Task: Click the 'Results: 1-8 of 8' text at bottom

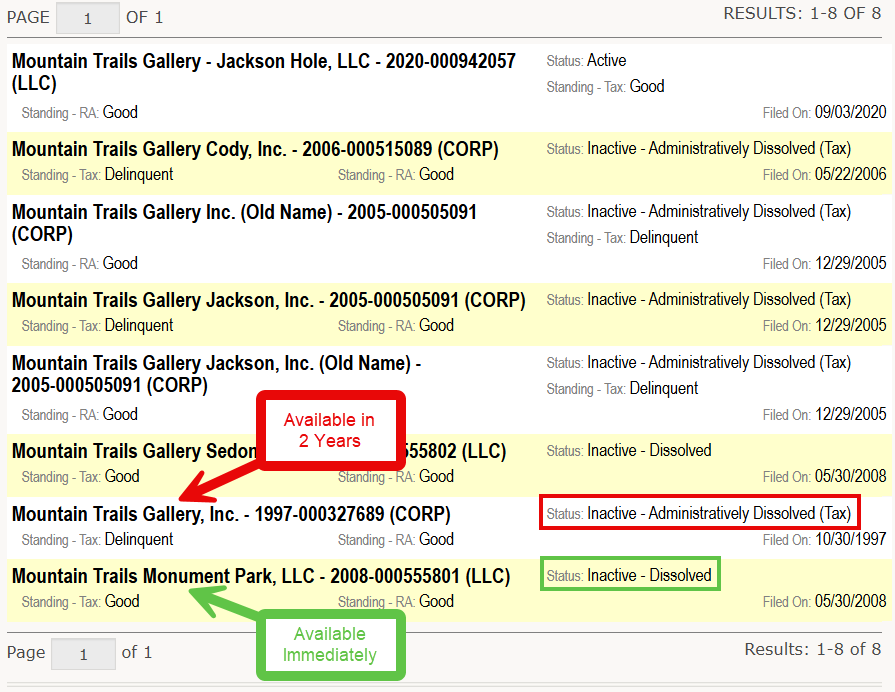Action: 812,650
